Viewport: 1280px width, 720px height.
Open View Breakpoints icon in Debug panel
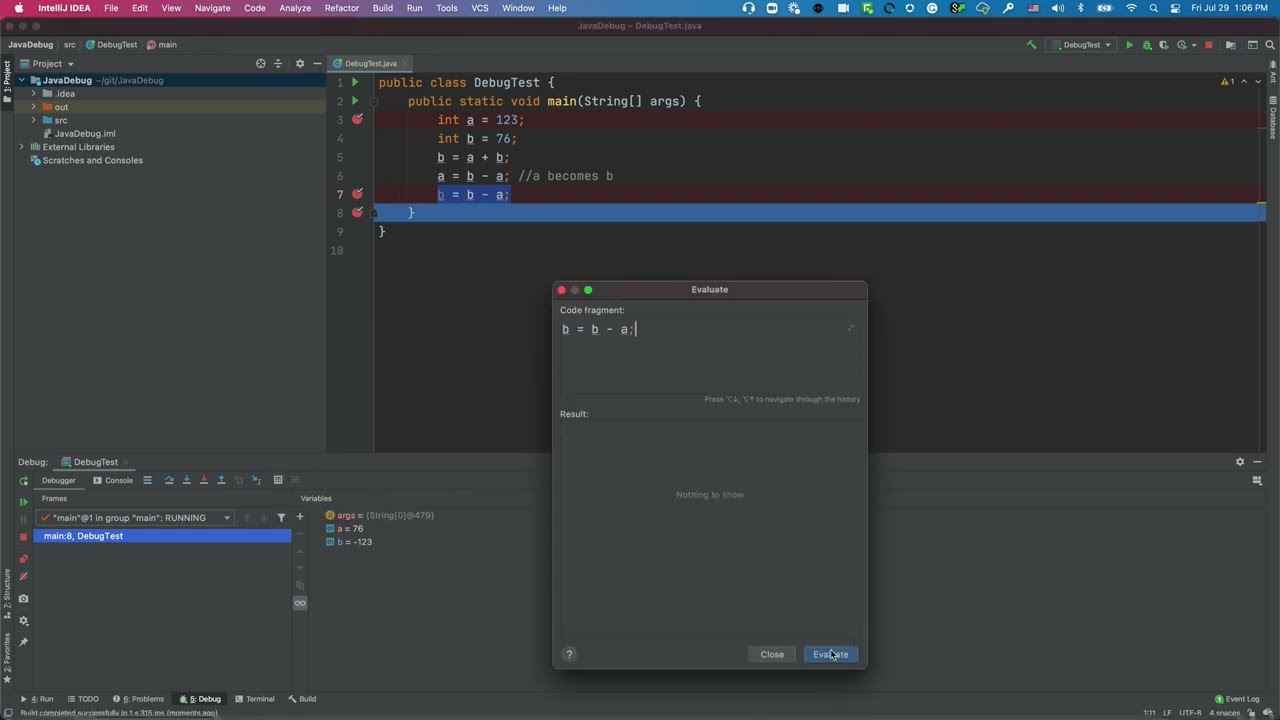click(x=23, y=559)
